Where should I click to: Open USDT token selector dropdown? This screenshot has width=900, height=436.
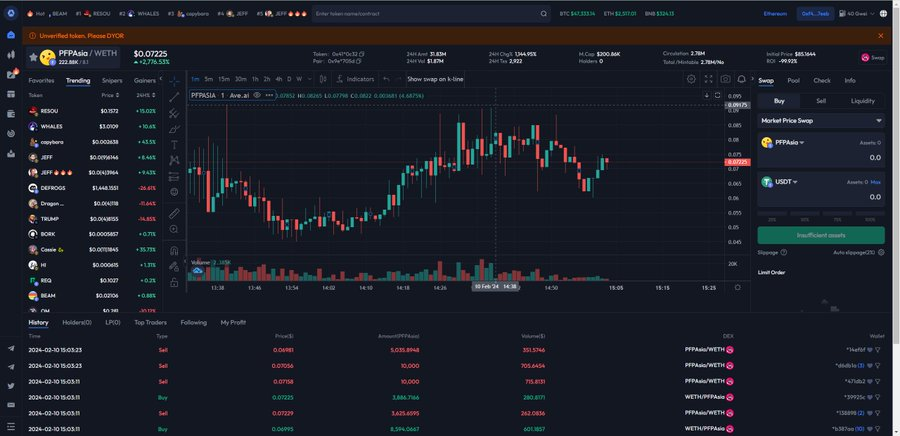pos(779,182)
